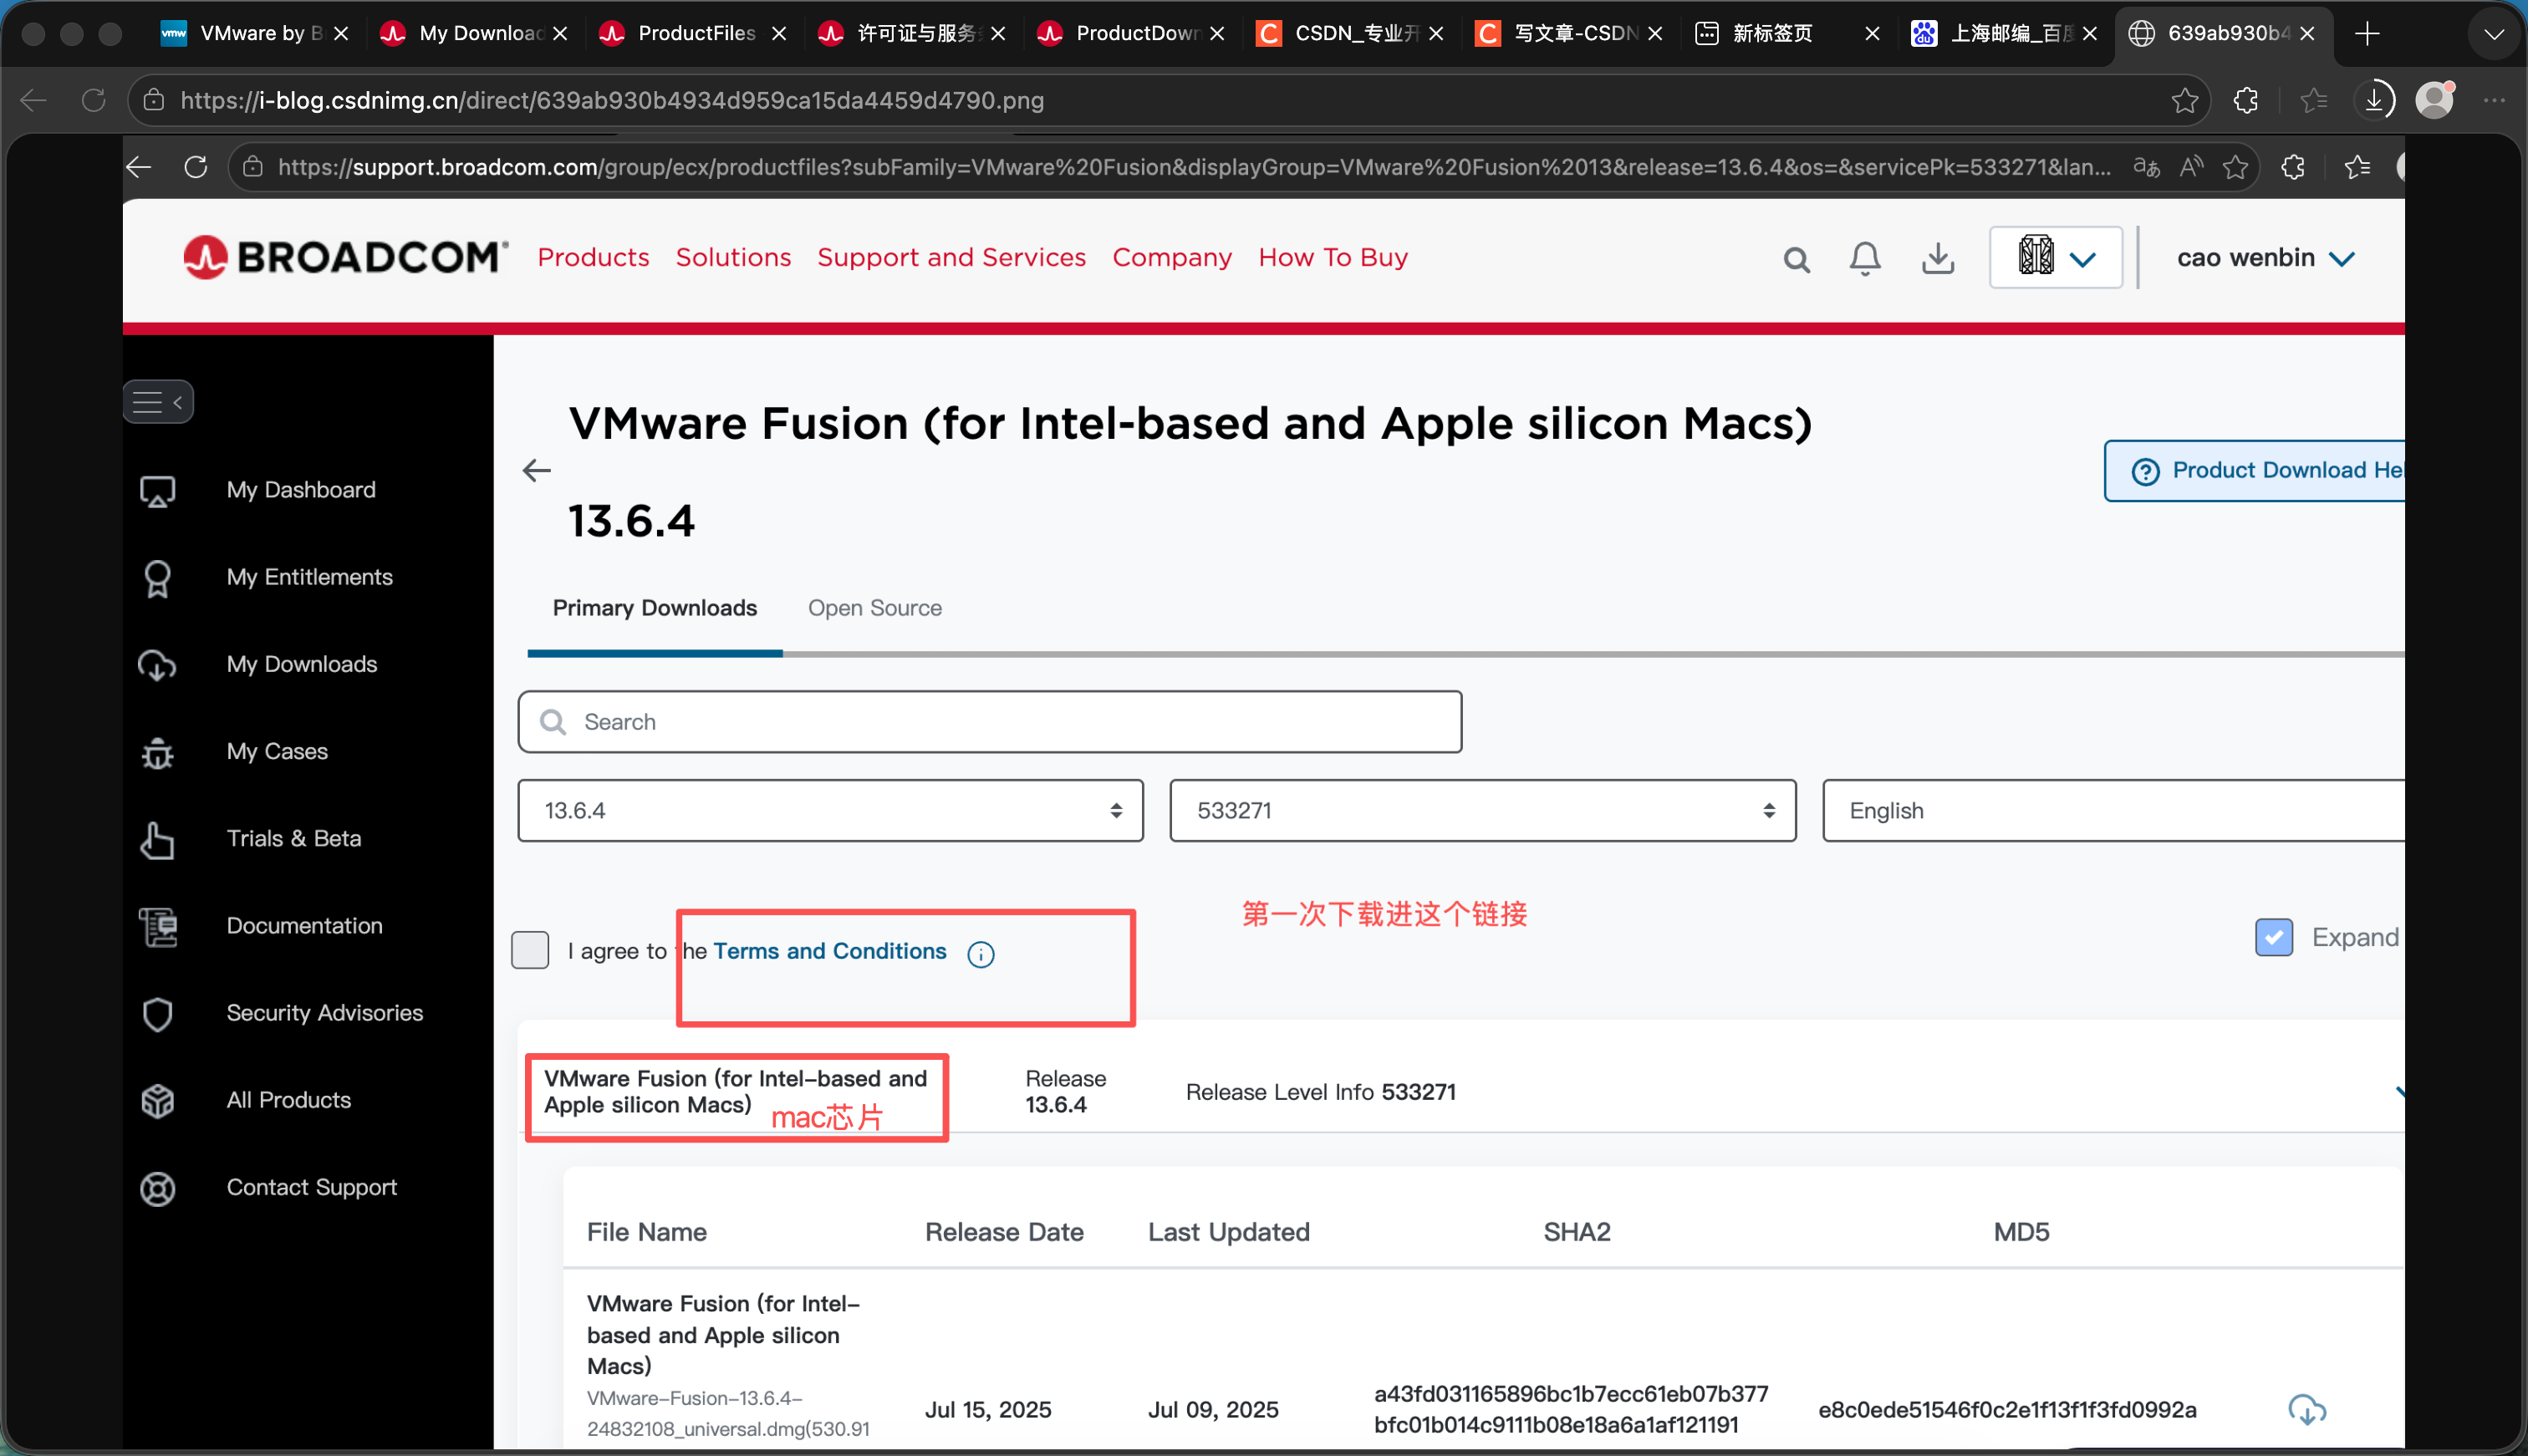Open the Terms and Conditions link
This screenshot has height=1456, width=2528.
829,951
